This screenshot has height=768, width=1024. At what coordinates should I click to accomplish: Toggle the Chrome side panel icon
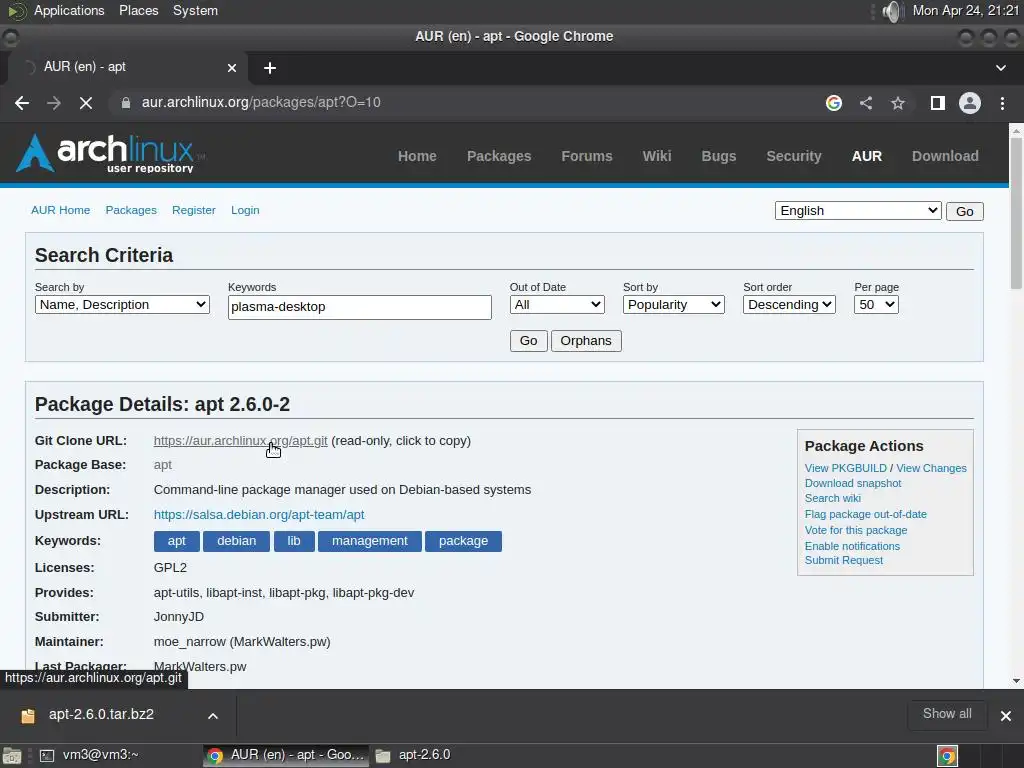pyautogui.click(x=938, y=103)
